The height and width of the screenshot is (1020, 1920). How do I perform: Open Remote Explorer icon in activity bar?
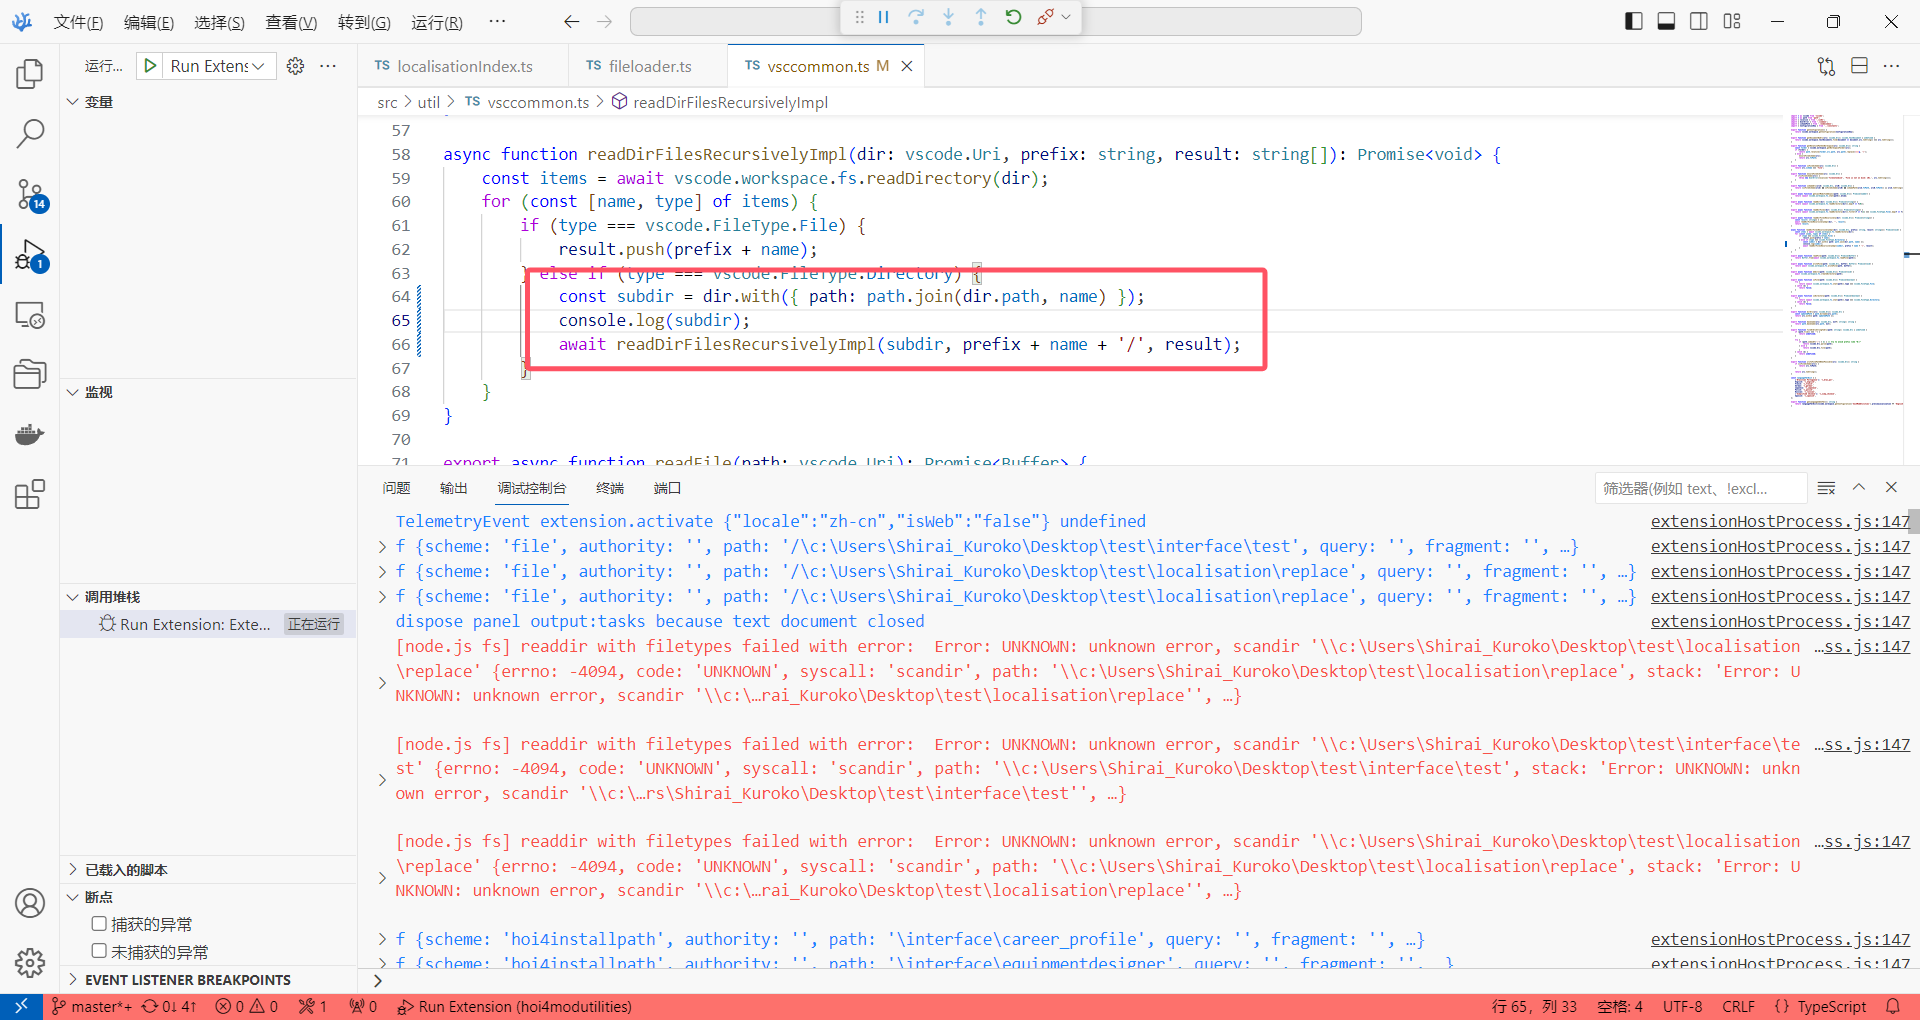coord(30,315)
